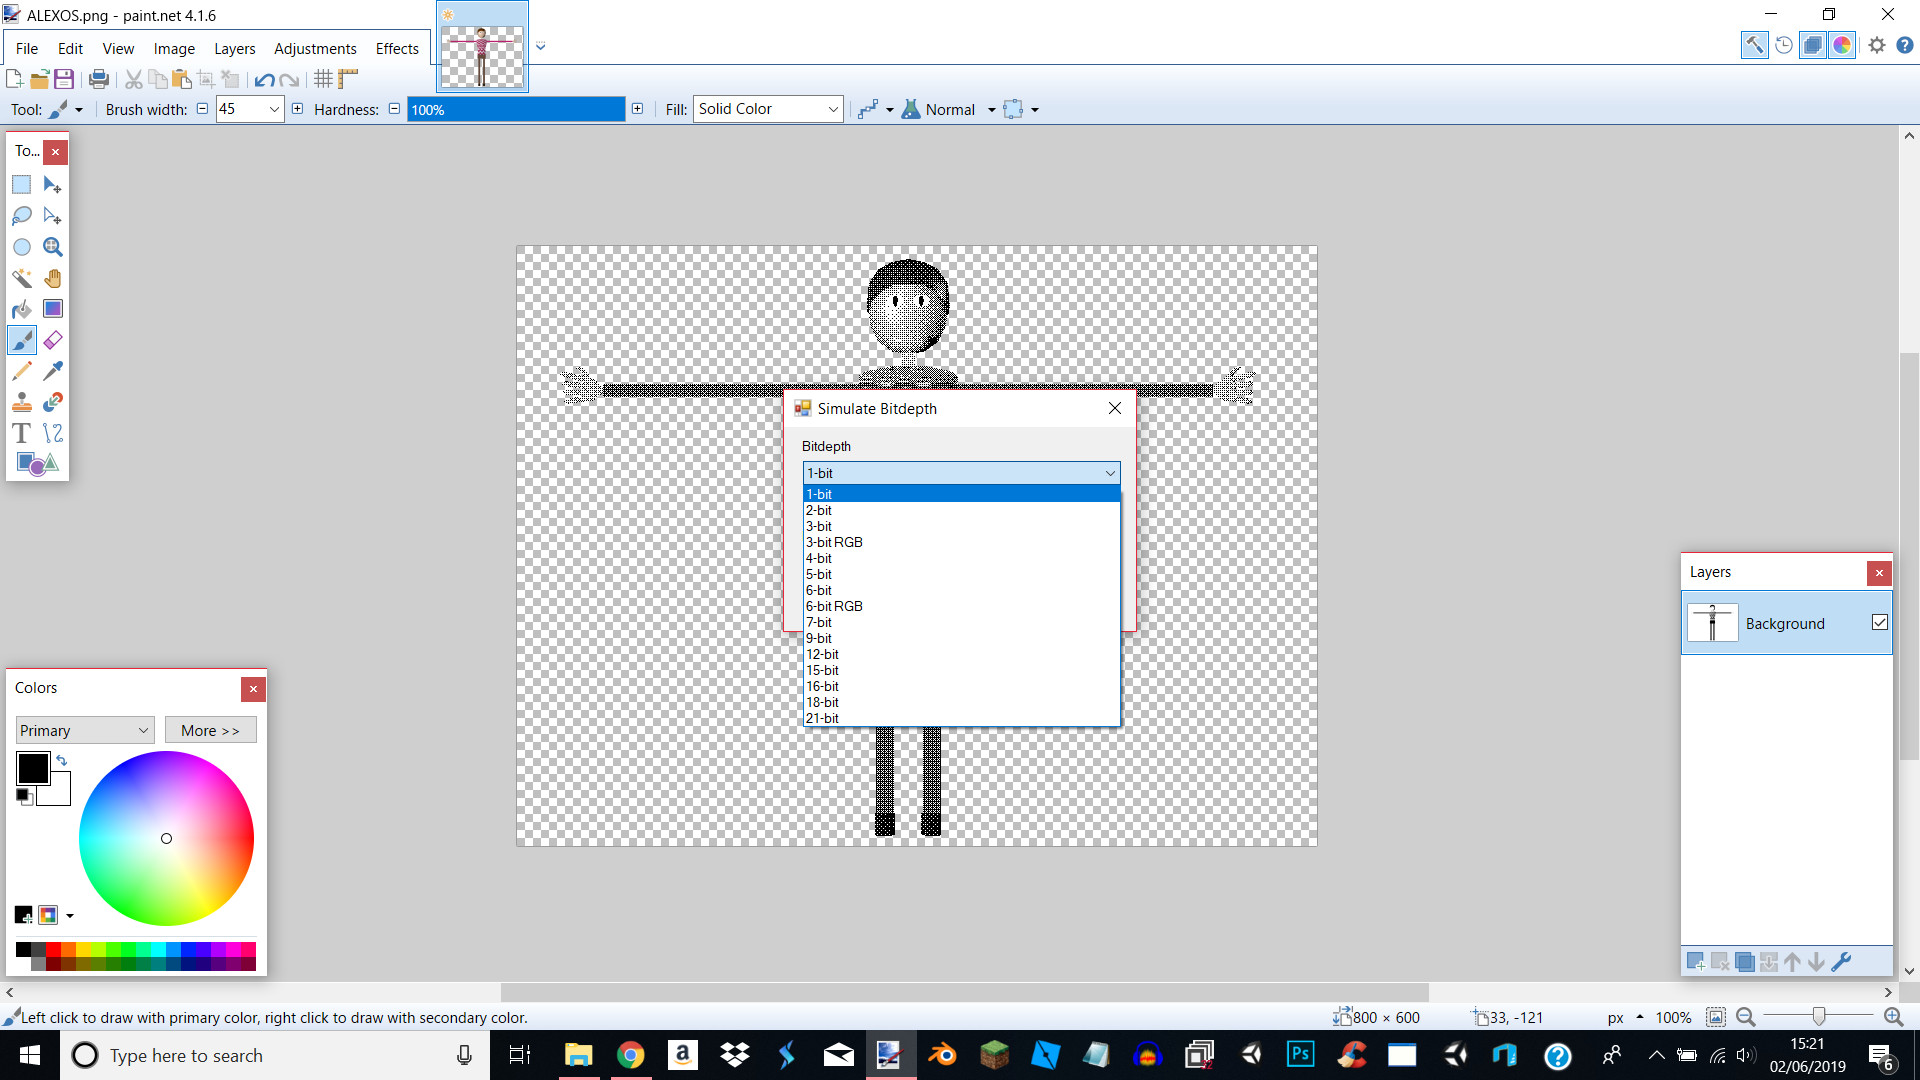Click the More >> button in Colors
The image size is (1920, 1080).
(210, 730)
